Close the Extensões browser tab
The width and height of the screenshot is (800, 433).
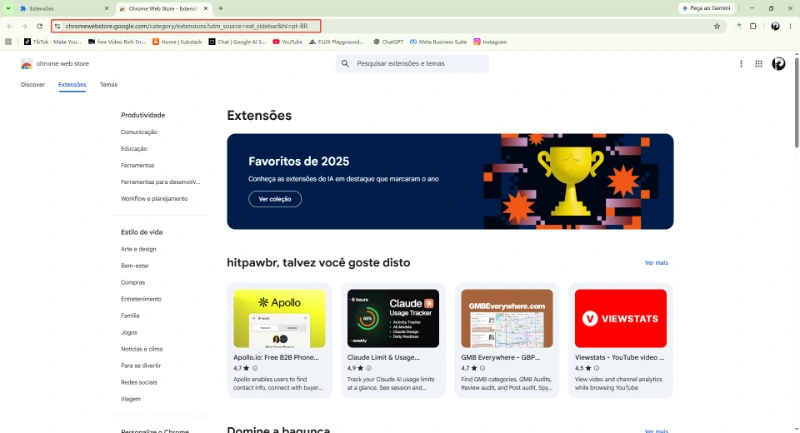coord(106,9)
